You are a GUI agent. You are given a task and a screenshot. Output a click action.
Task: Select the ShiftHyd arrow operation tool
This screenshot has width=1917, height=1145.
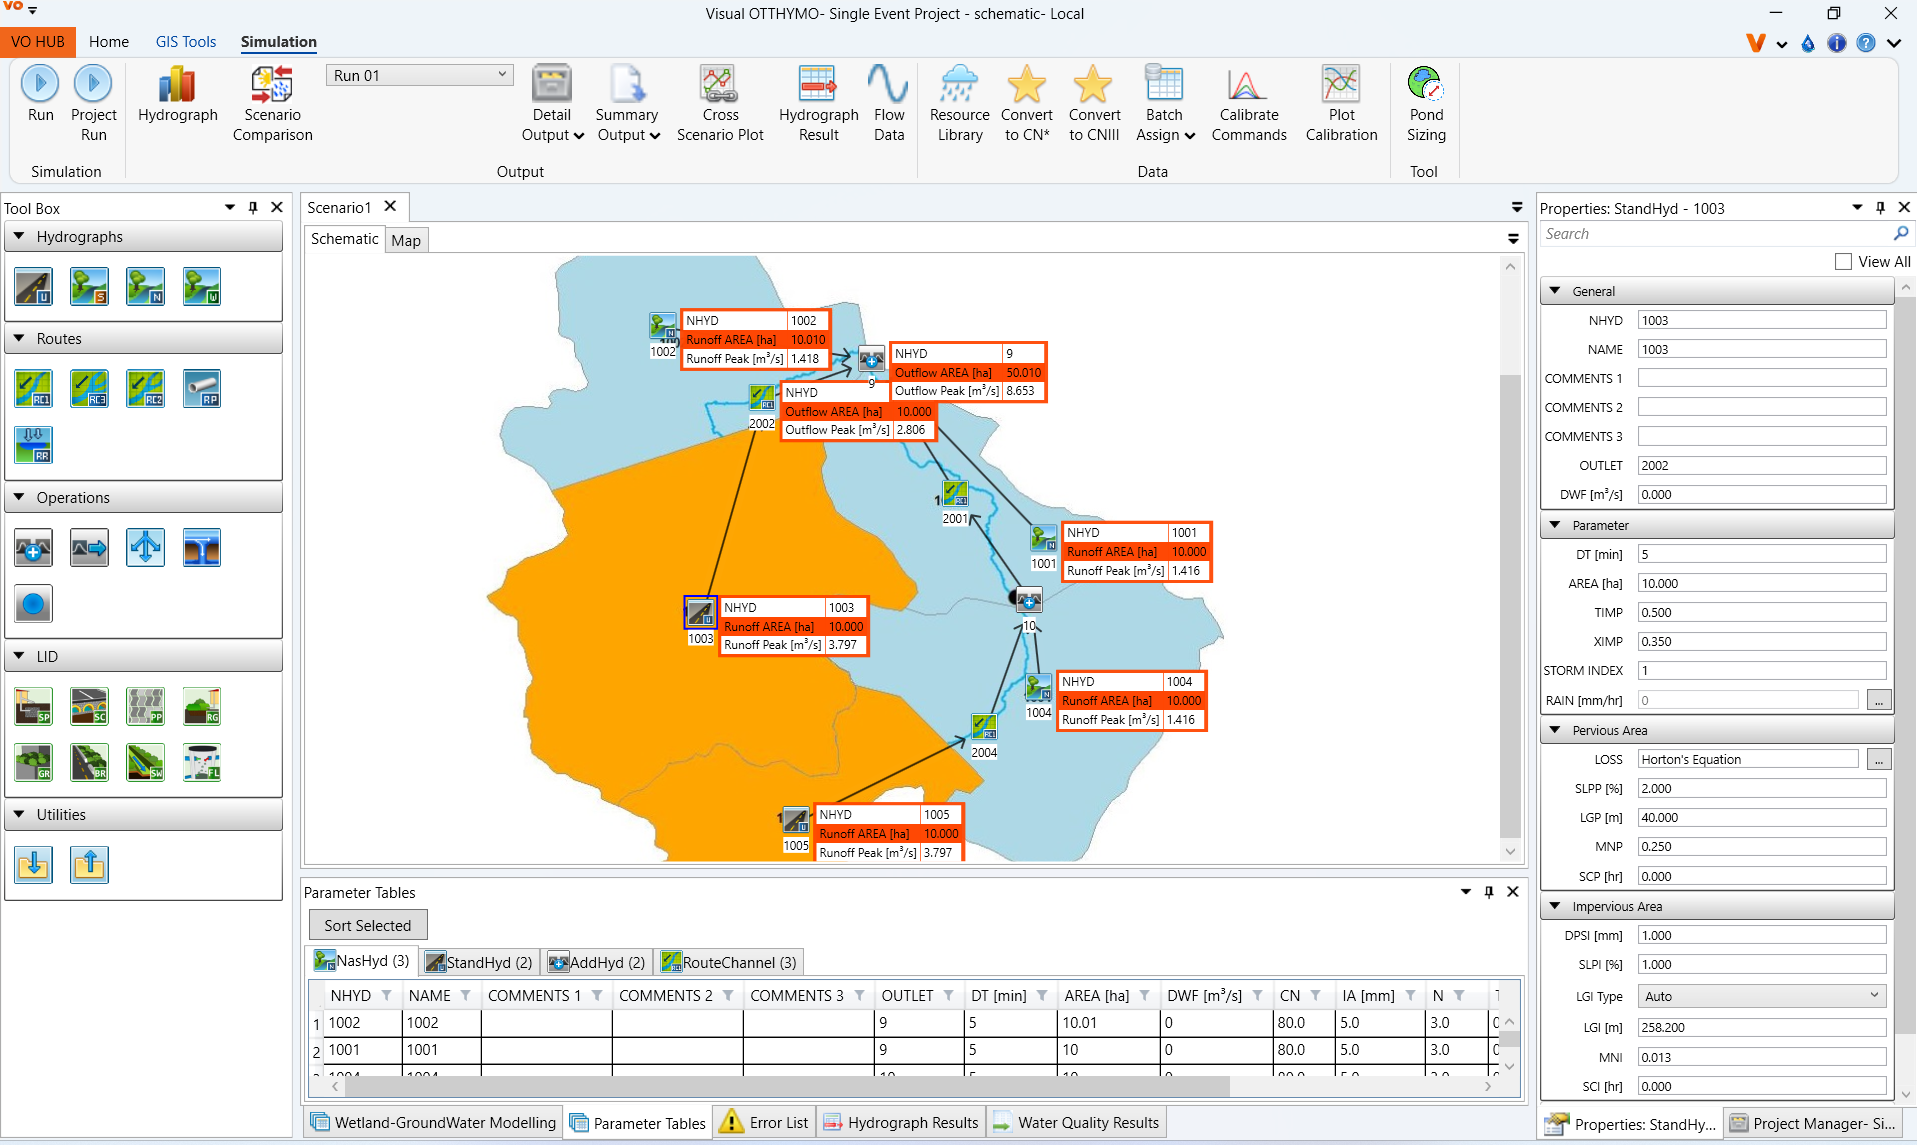89,548
